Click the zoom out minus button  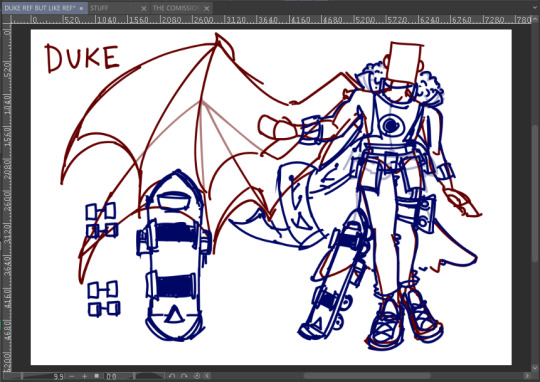pos(72,376)
